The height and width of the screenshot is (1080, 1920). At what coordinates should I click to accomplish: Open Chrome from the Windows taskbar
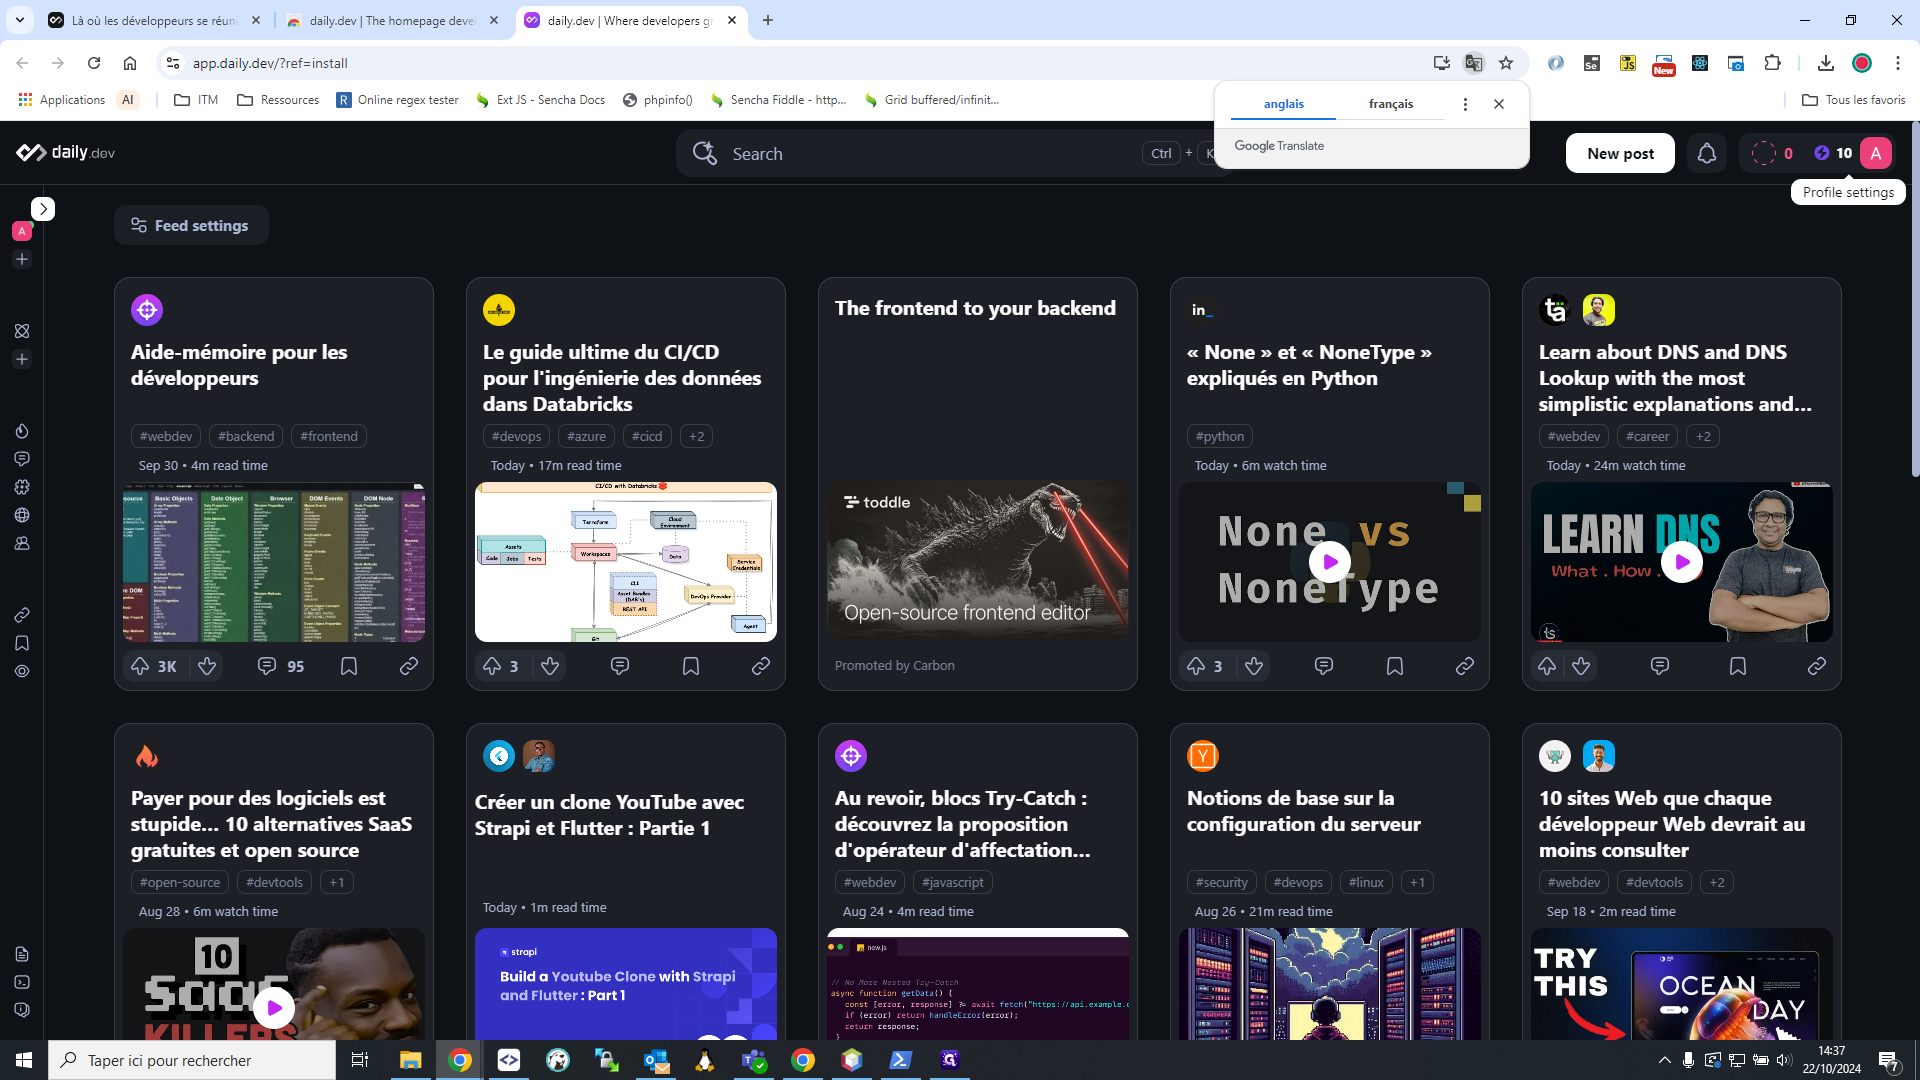(x=460, y=1060)
